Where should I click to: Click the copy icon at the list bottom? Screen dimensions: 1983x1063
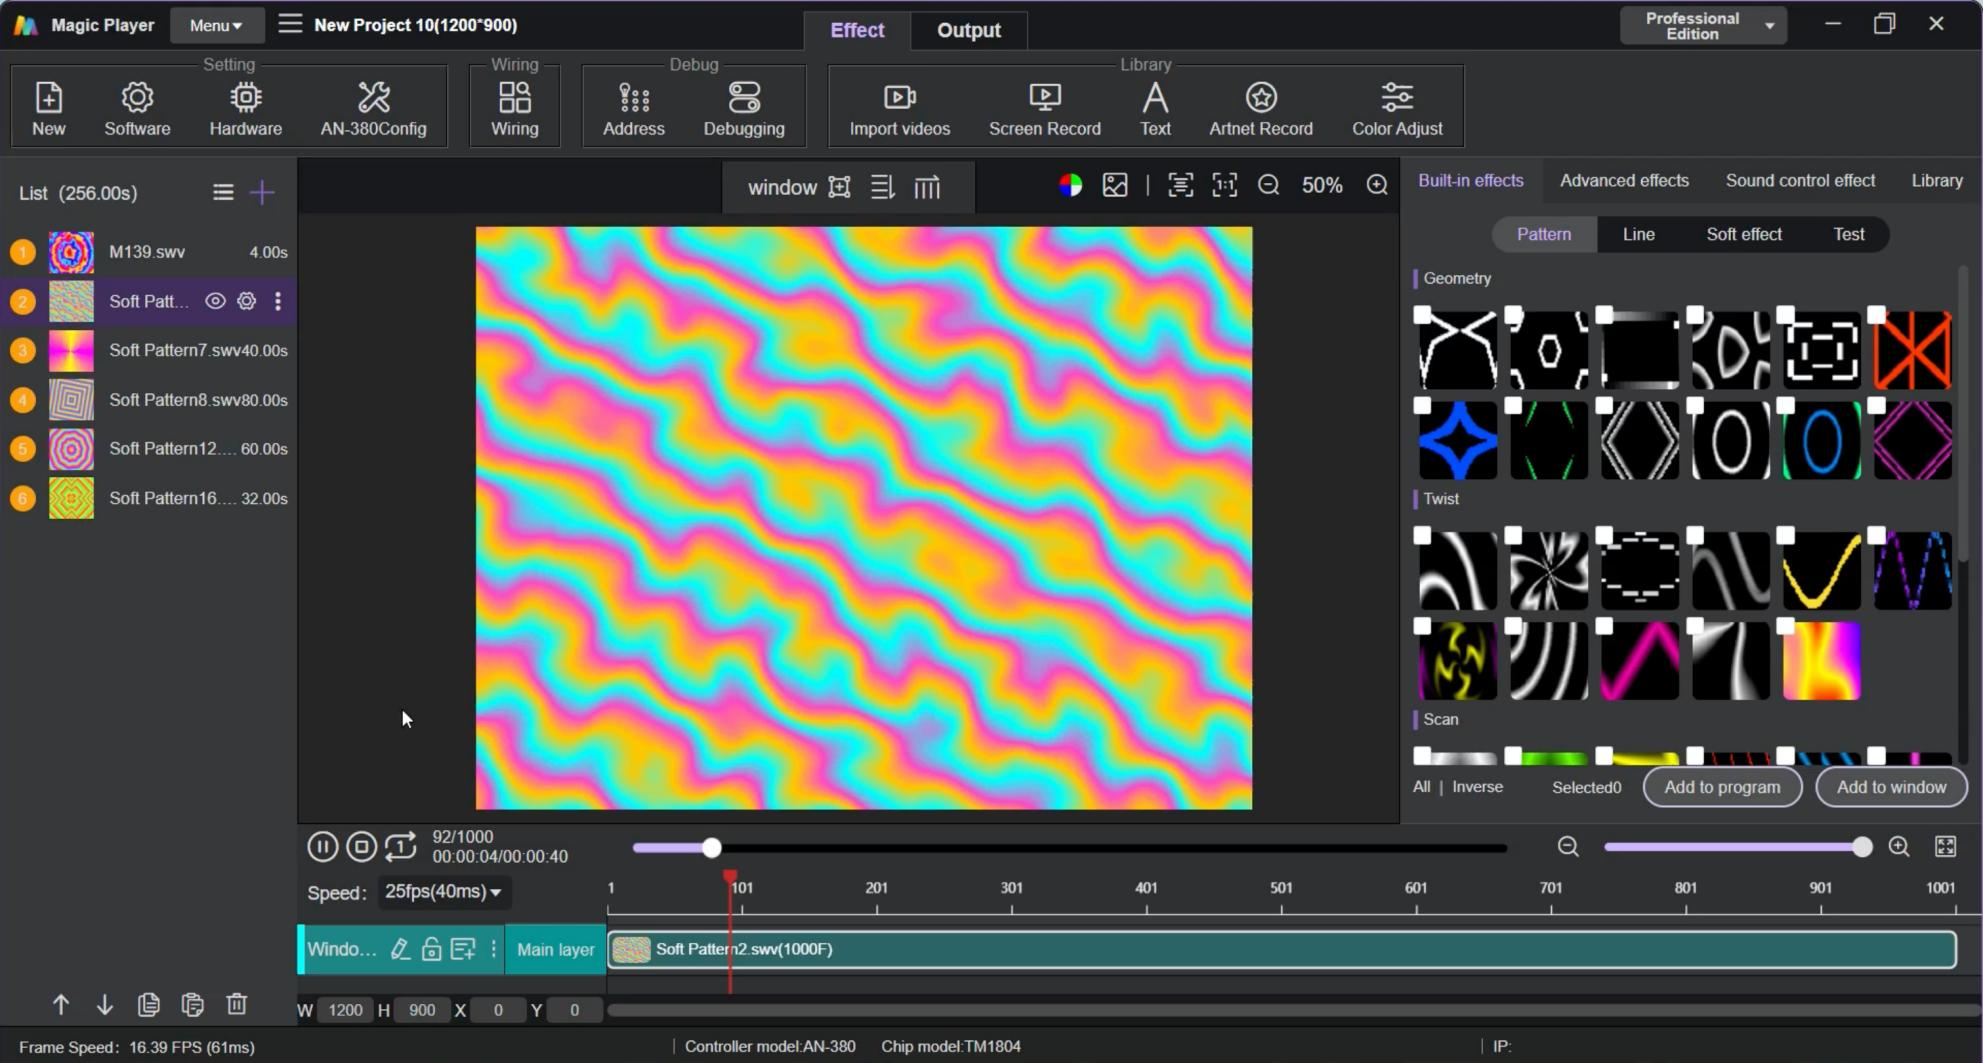(148, 1004)
